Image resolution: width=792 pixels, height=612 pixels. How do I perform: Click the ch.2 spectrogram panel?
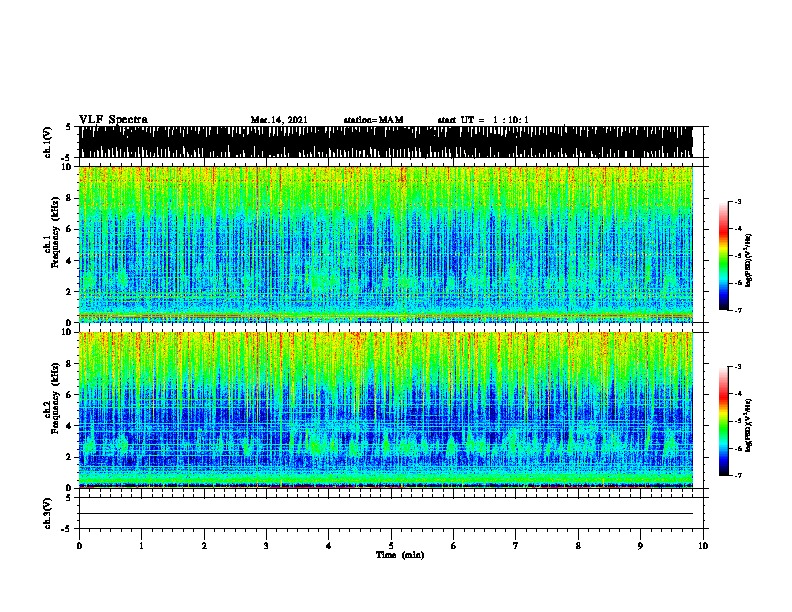pos(385,410)
